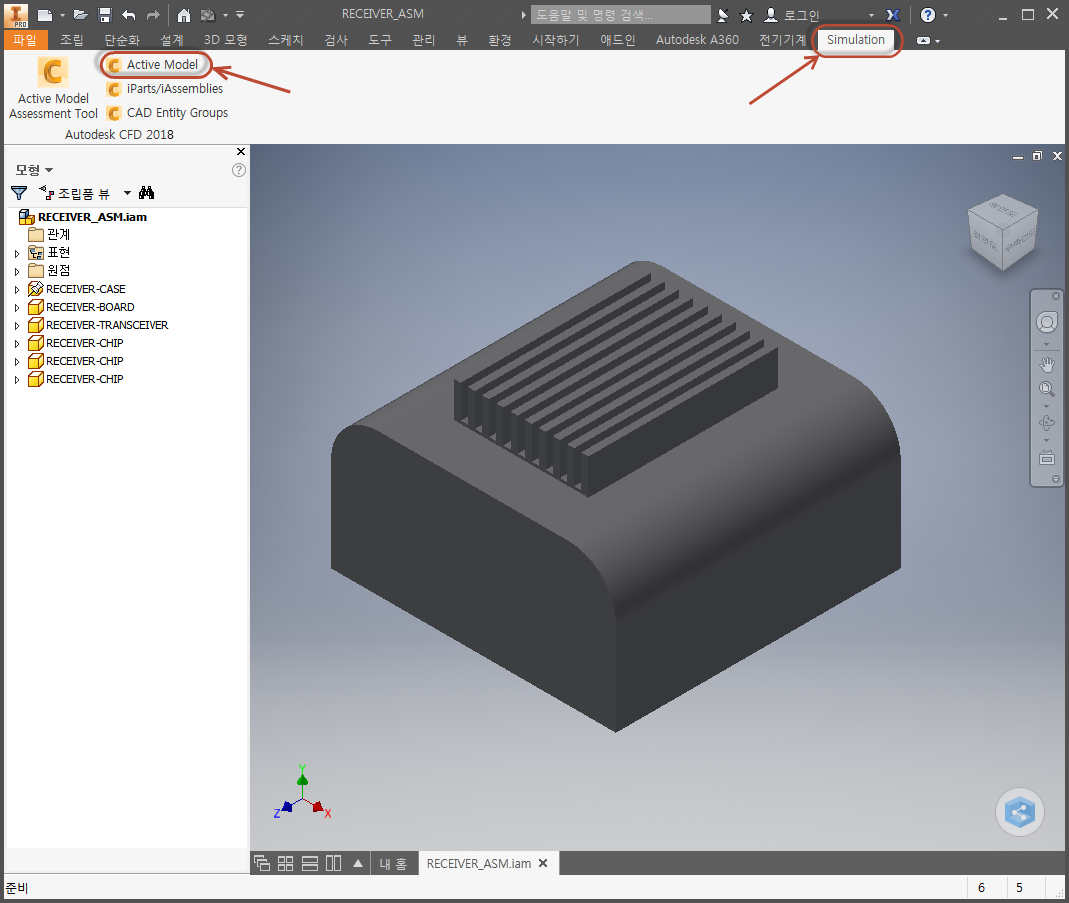Redo the last undone action
This screenshot has width=1069, height=903.
(153, 14)
